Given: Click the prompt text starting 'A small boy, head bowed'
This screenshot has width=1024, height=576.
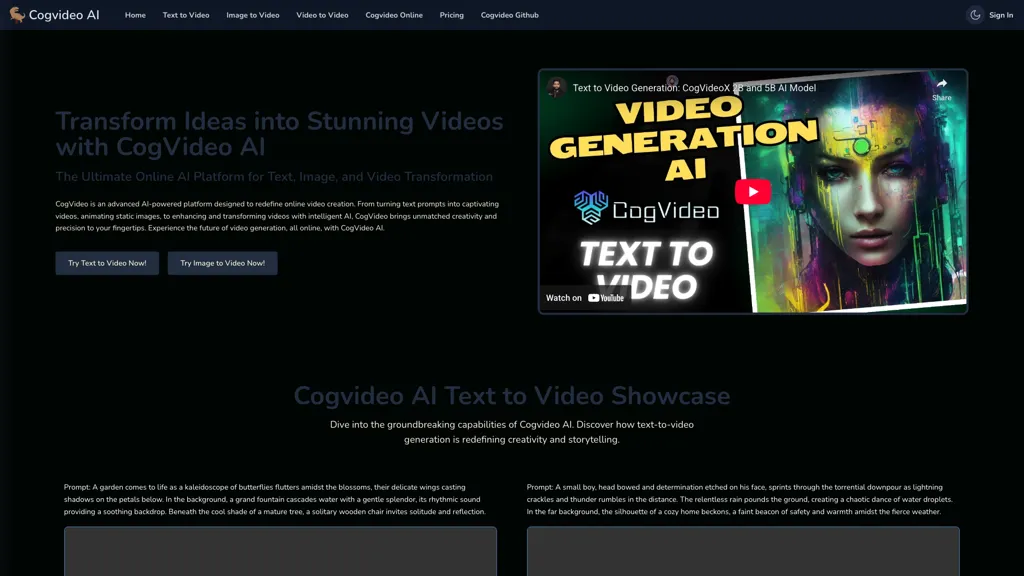Looking at the screenshot, I should tap(739, 499).
